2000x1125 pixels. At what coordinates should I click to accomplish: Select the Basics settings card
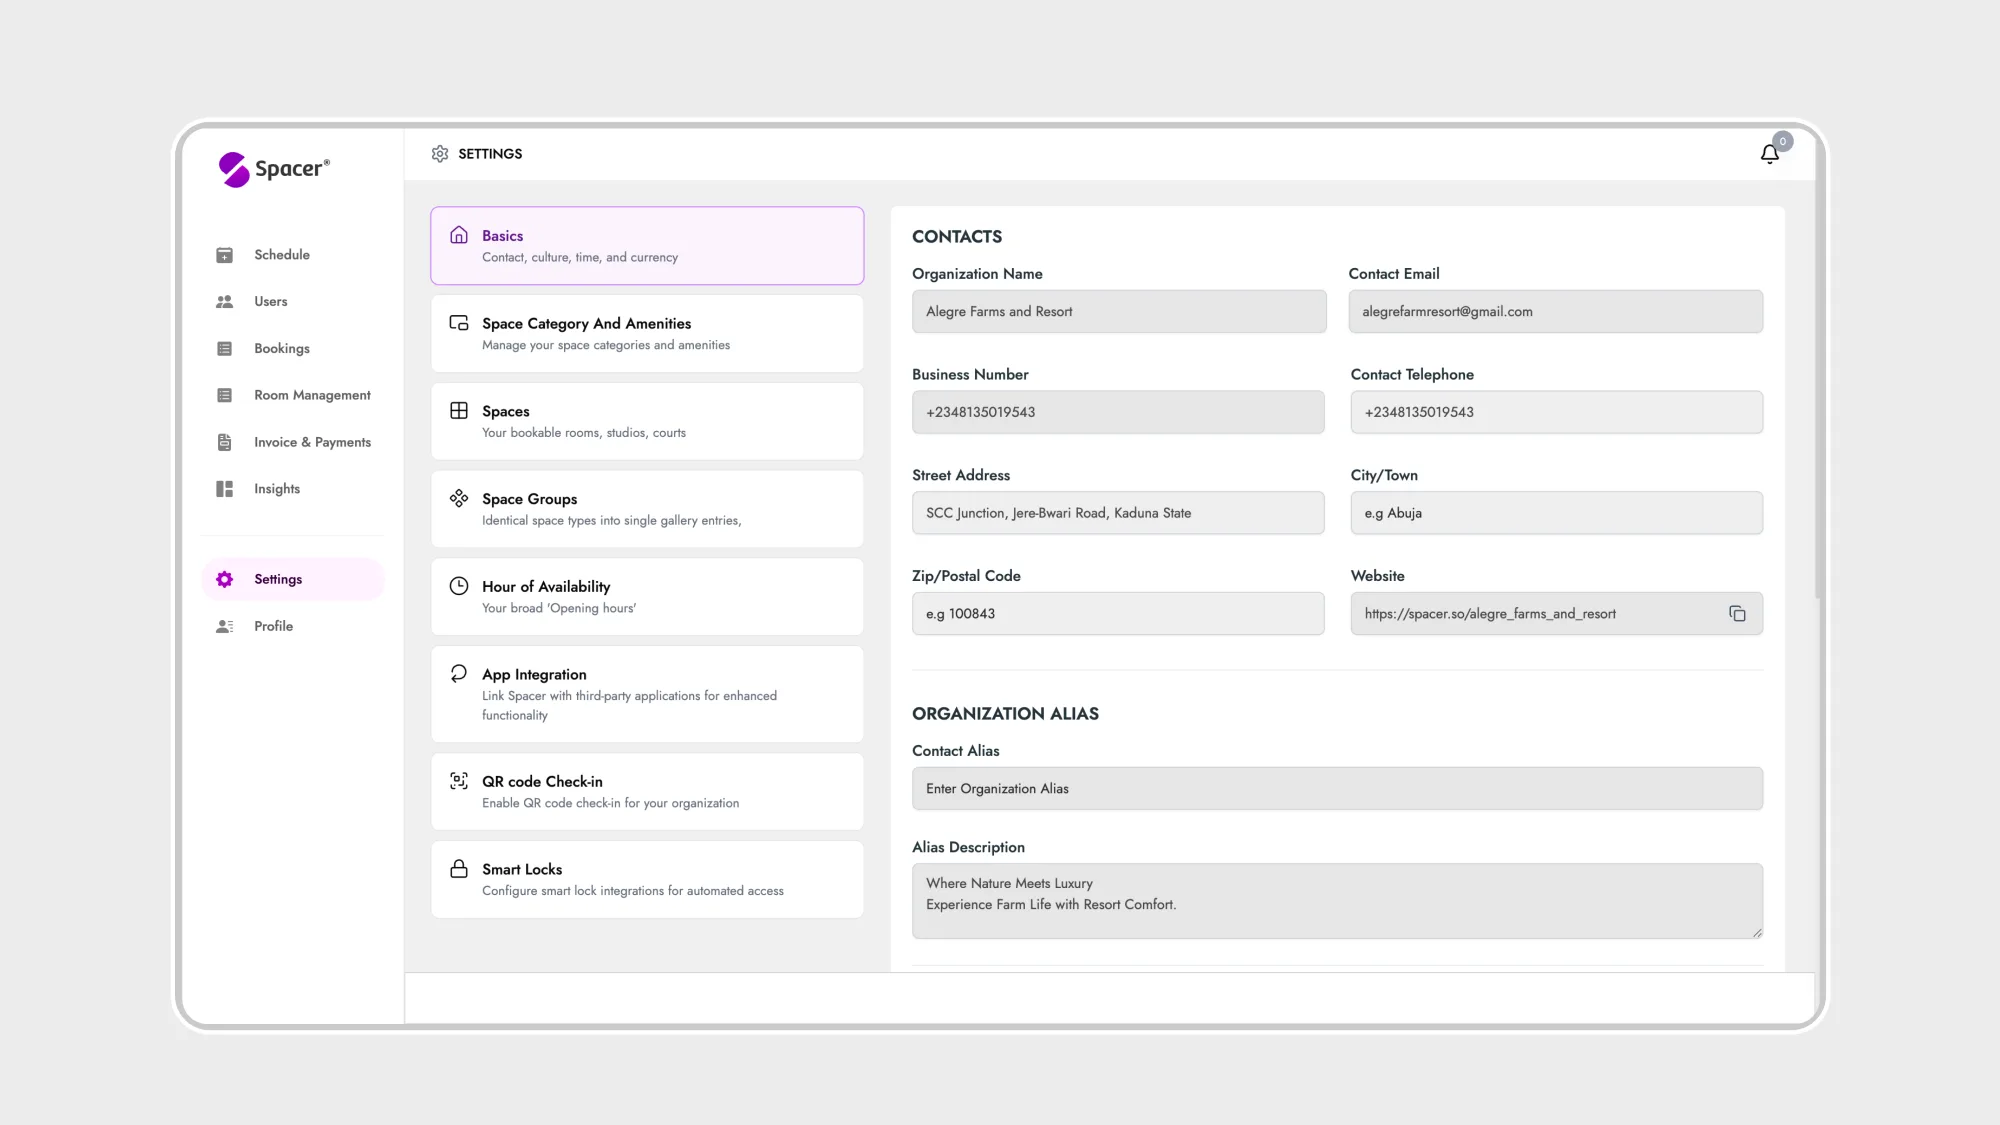coord(647,246)
